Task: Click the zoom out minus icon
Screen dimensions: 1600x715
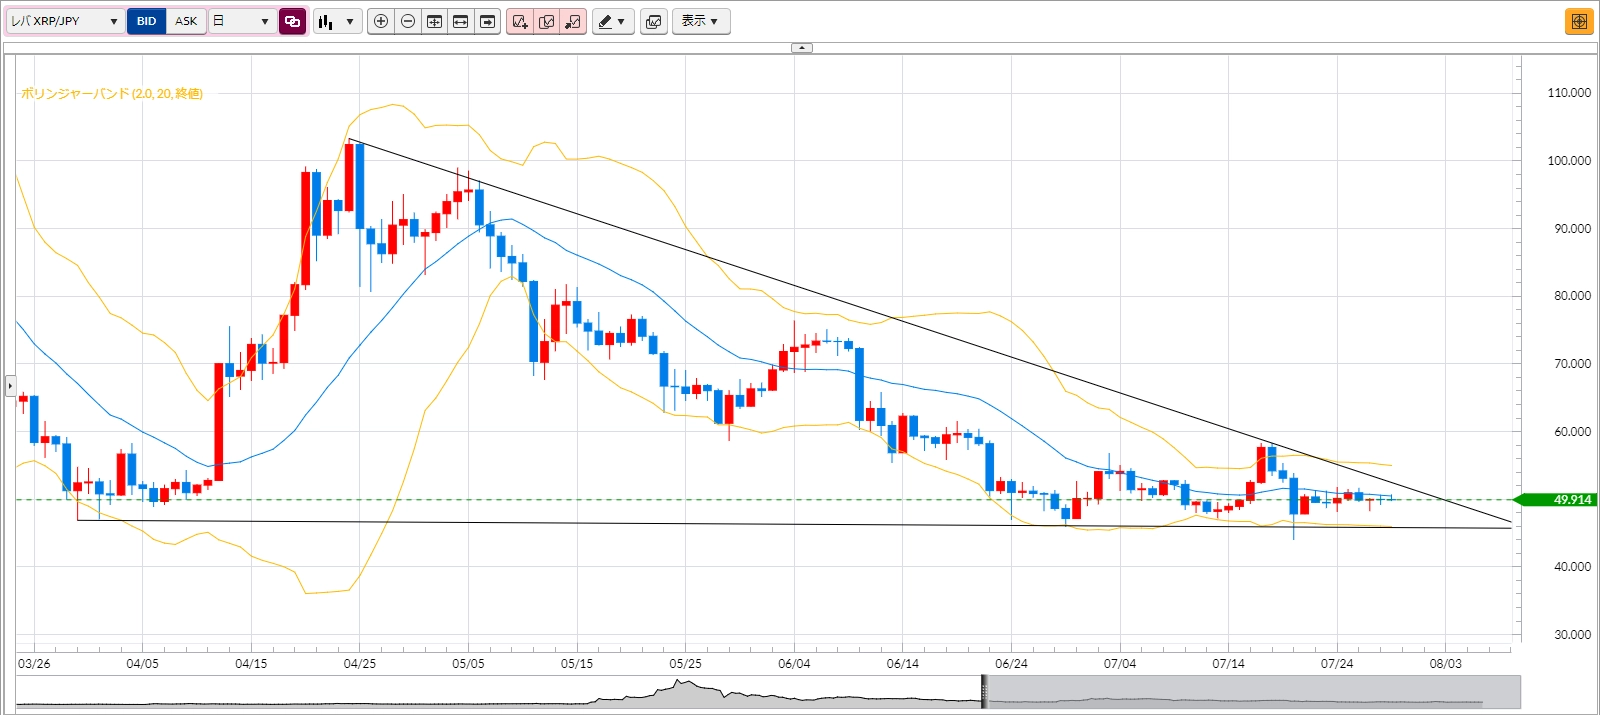Action: click(x=408, y=21)
